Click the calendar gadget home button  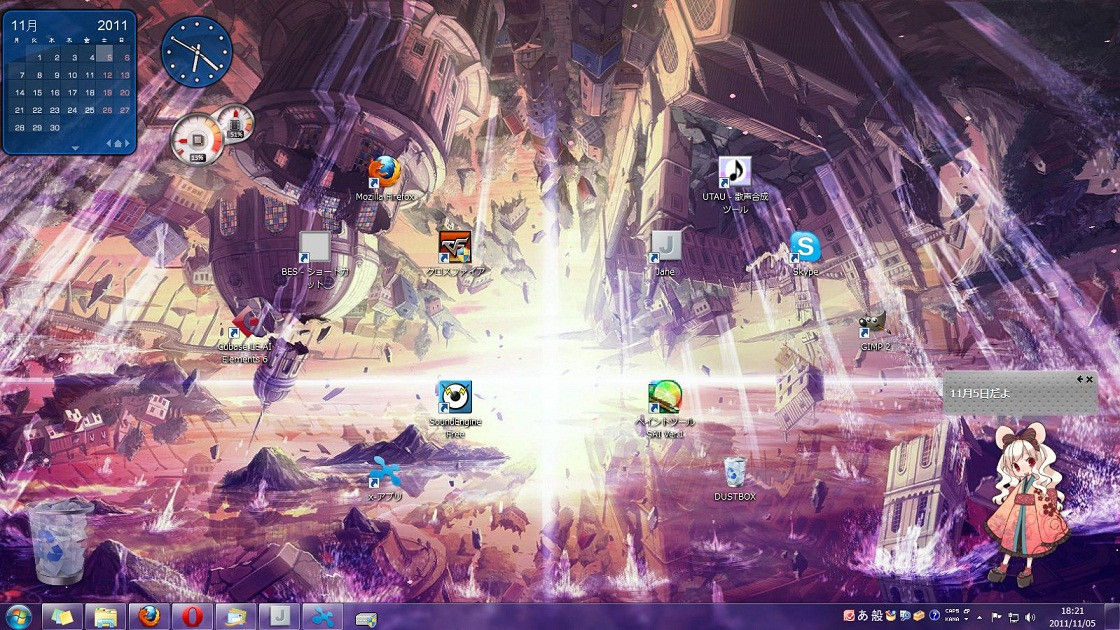coord(118,144)
